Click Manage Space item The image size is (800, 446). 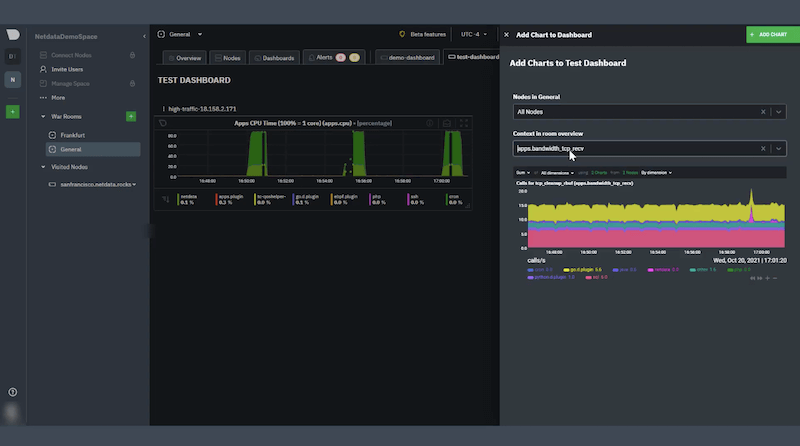70,83
